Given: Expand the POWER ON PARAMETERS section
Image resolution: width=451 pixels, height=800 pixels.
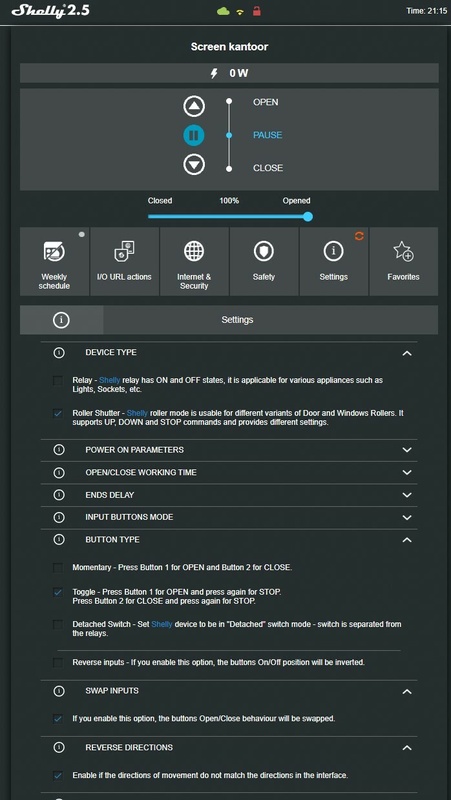Looking at the screenshot, I should pyautogui.click(x=229, y=450).
